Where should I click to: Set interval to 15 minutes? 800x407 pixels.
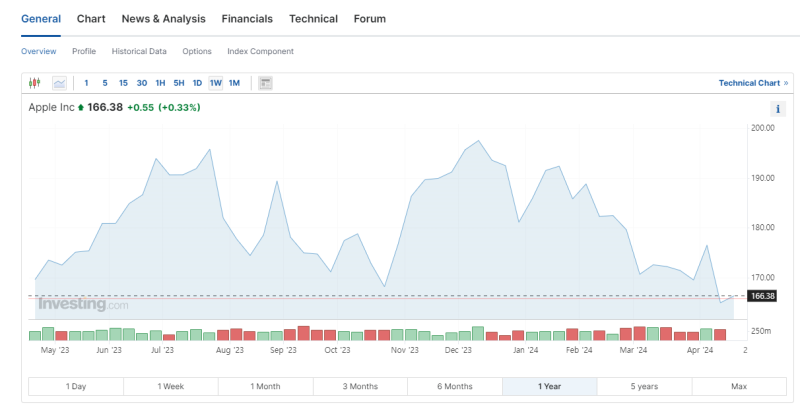(x=123, y=83)
